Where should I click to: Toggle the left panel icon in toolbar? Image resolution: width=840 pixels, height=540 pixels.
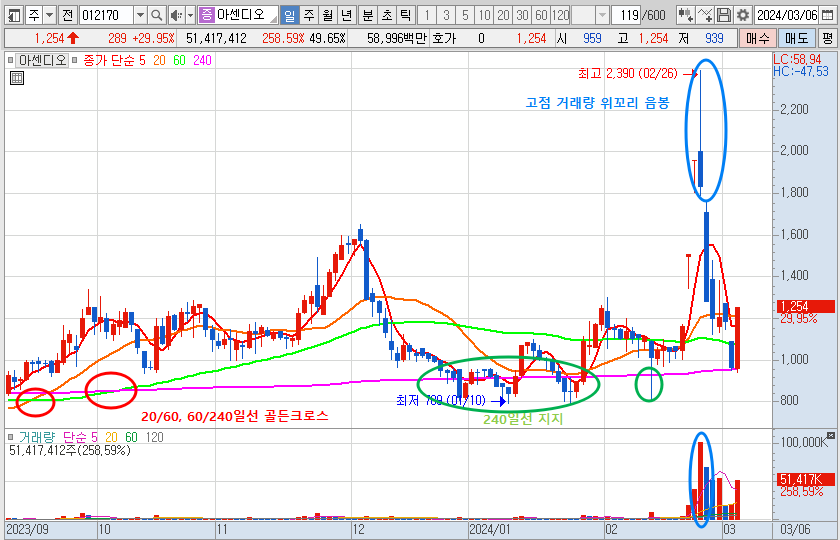pyautogui.click(x=13, y=15)
